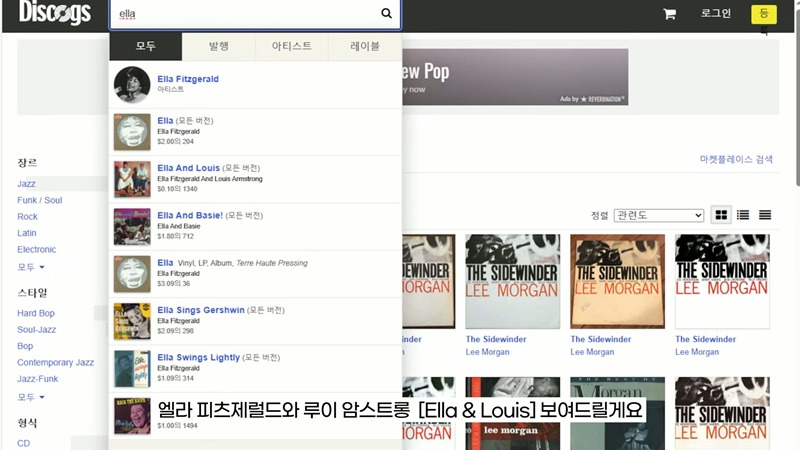
Task: Open 'Ella (모든 버전)' suggestion
Action: tap(255, 132)
